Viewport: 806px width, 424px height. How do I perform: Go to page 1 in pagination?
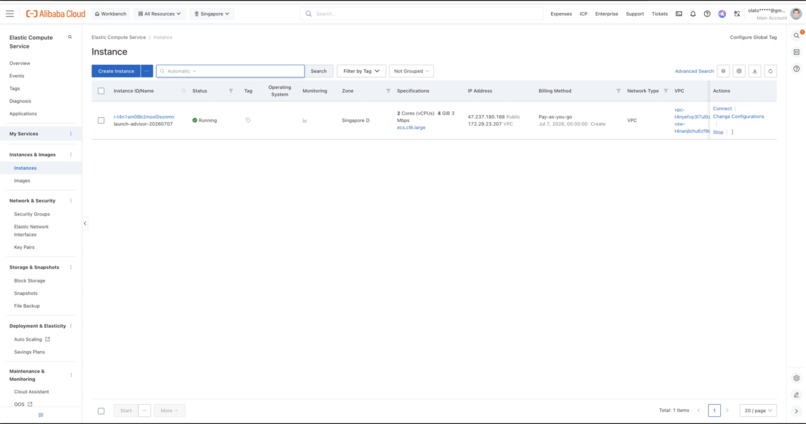tap(714, 411)
